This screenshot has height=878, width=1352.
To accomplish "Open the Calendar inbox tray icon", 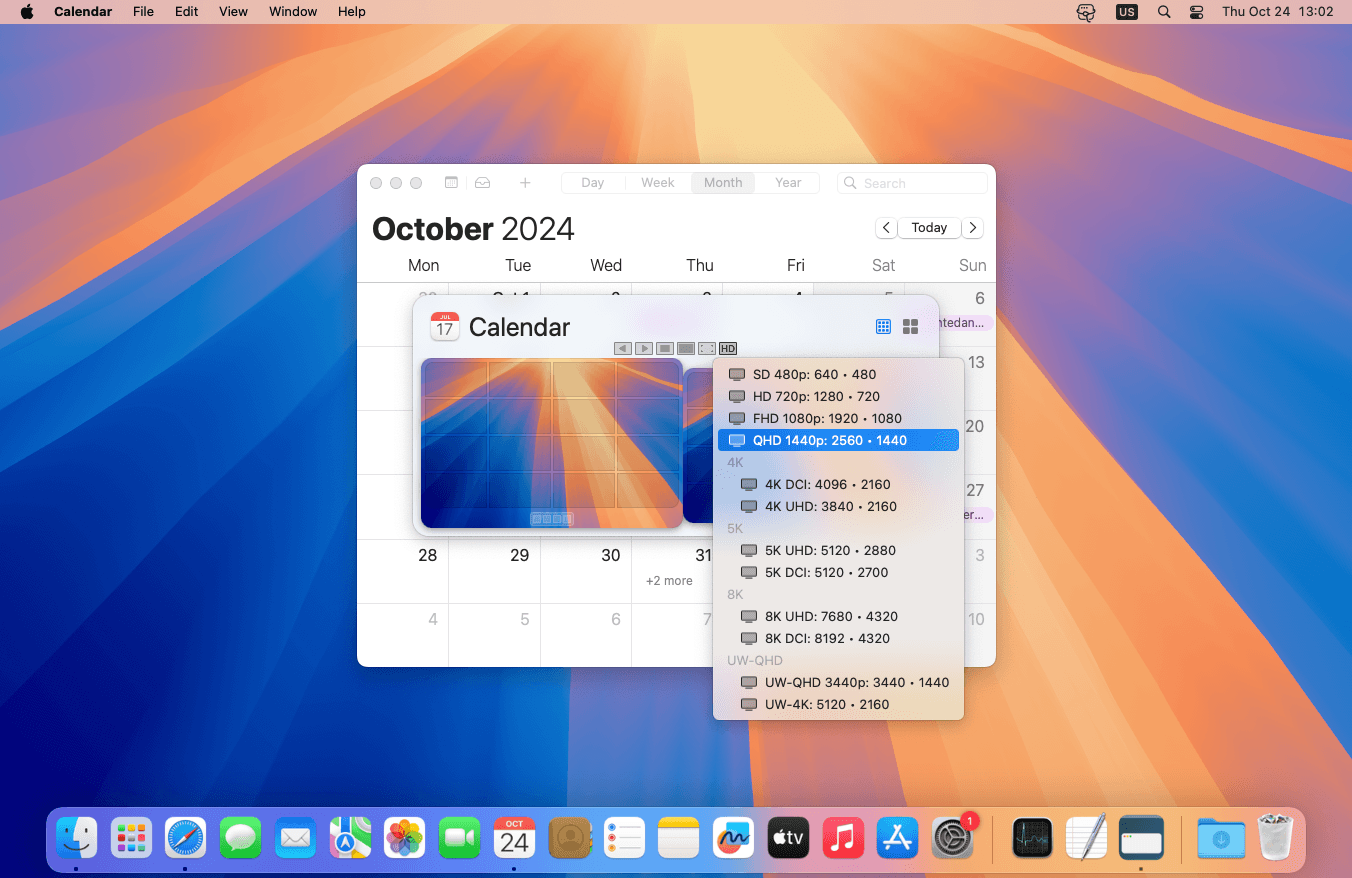I will coord(483,183).
